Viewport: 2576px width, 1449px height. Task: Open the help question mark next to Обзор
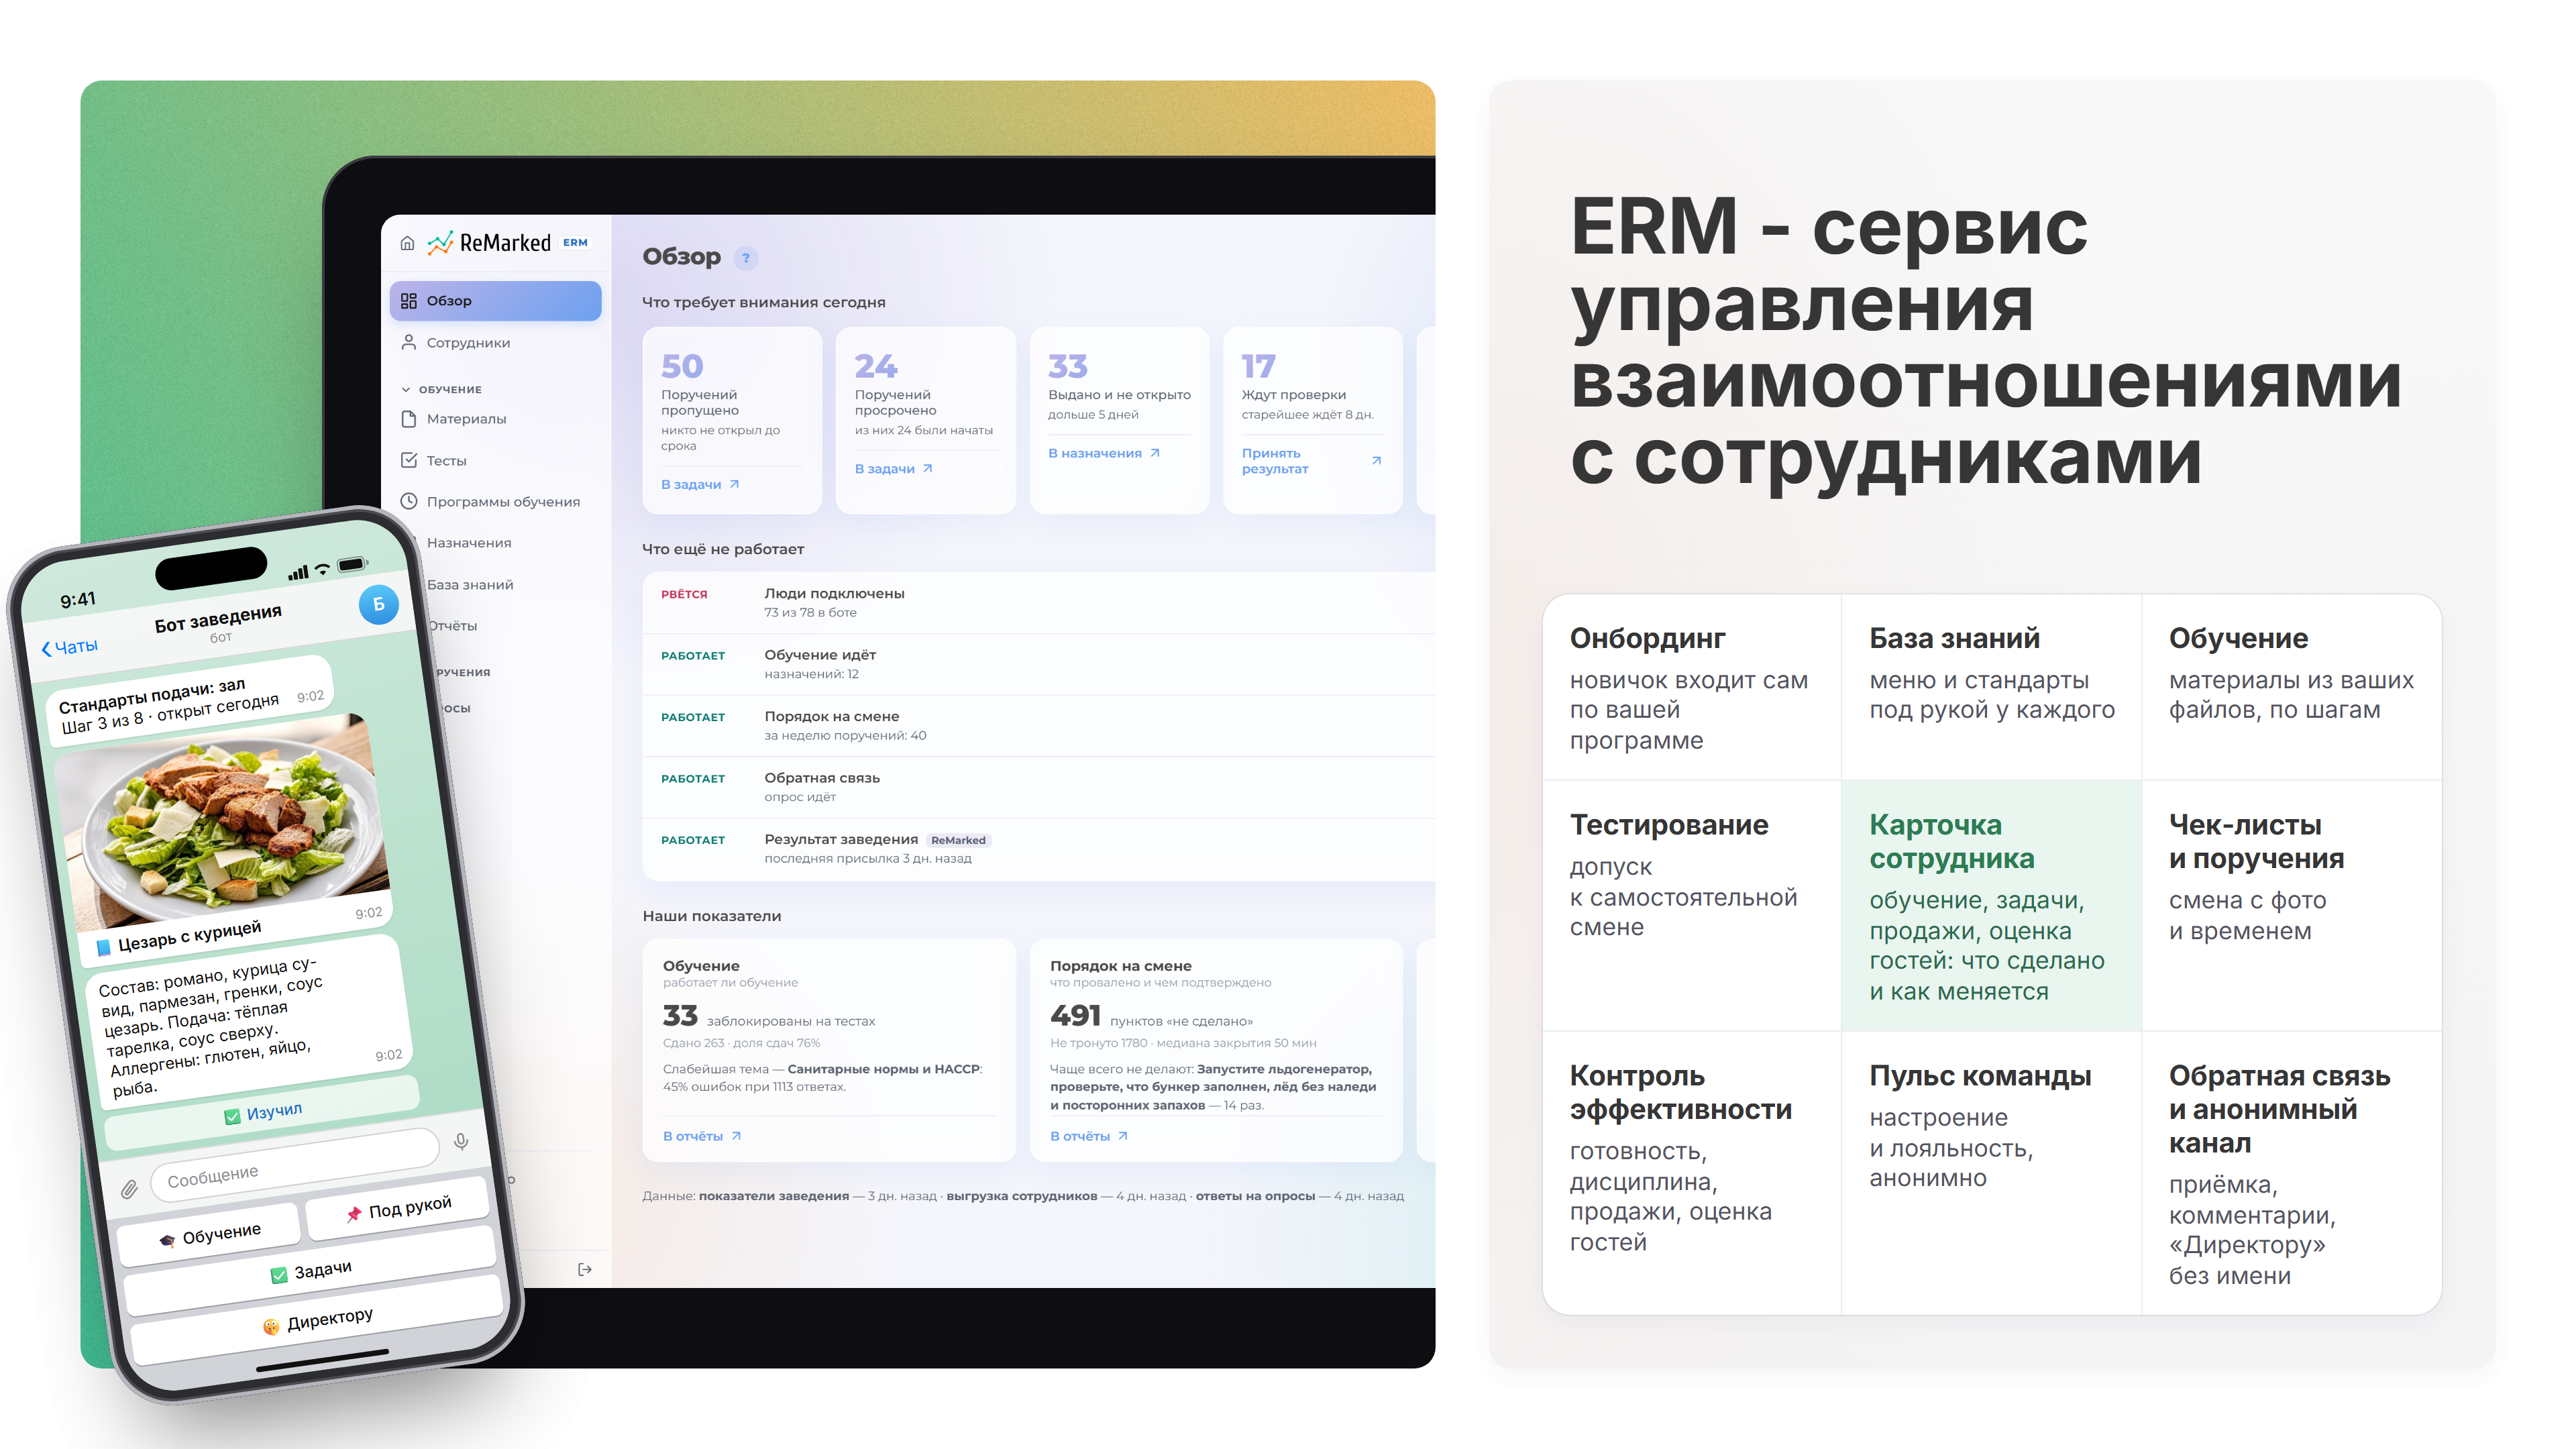click(745, 258)
